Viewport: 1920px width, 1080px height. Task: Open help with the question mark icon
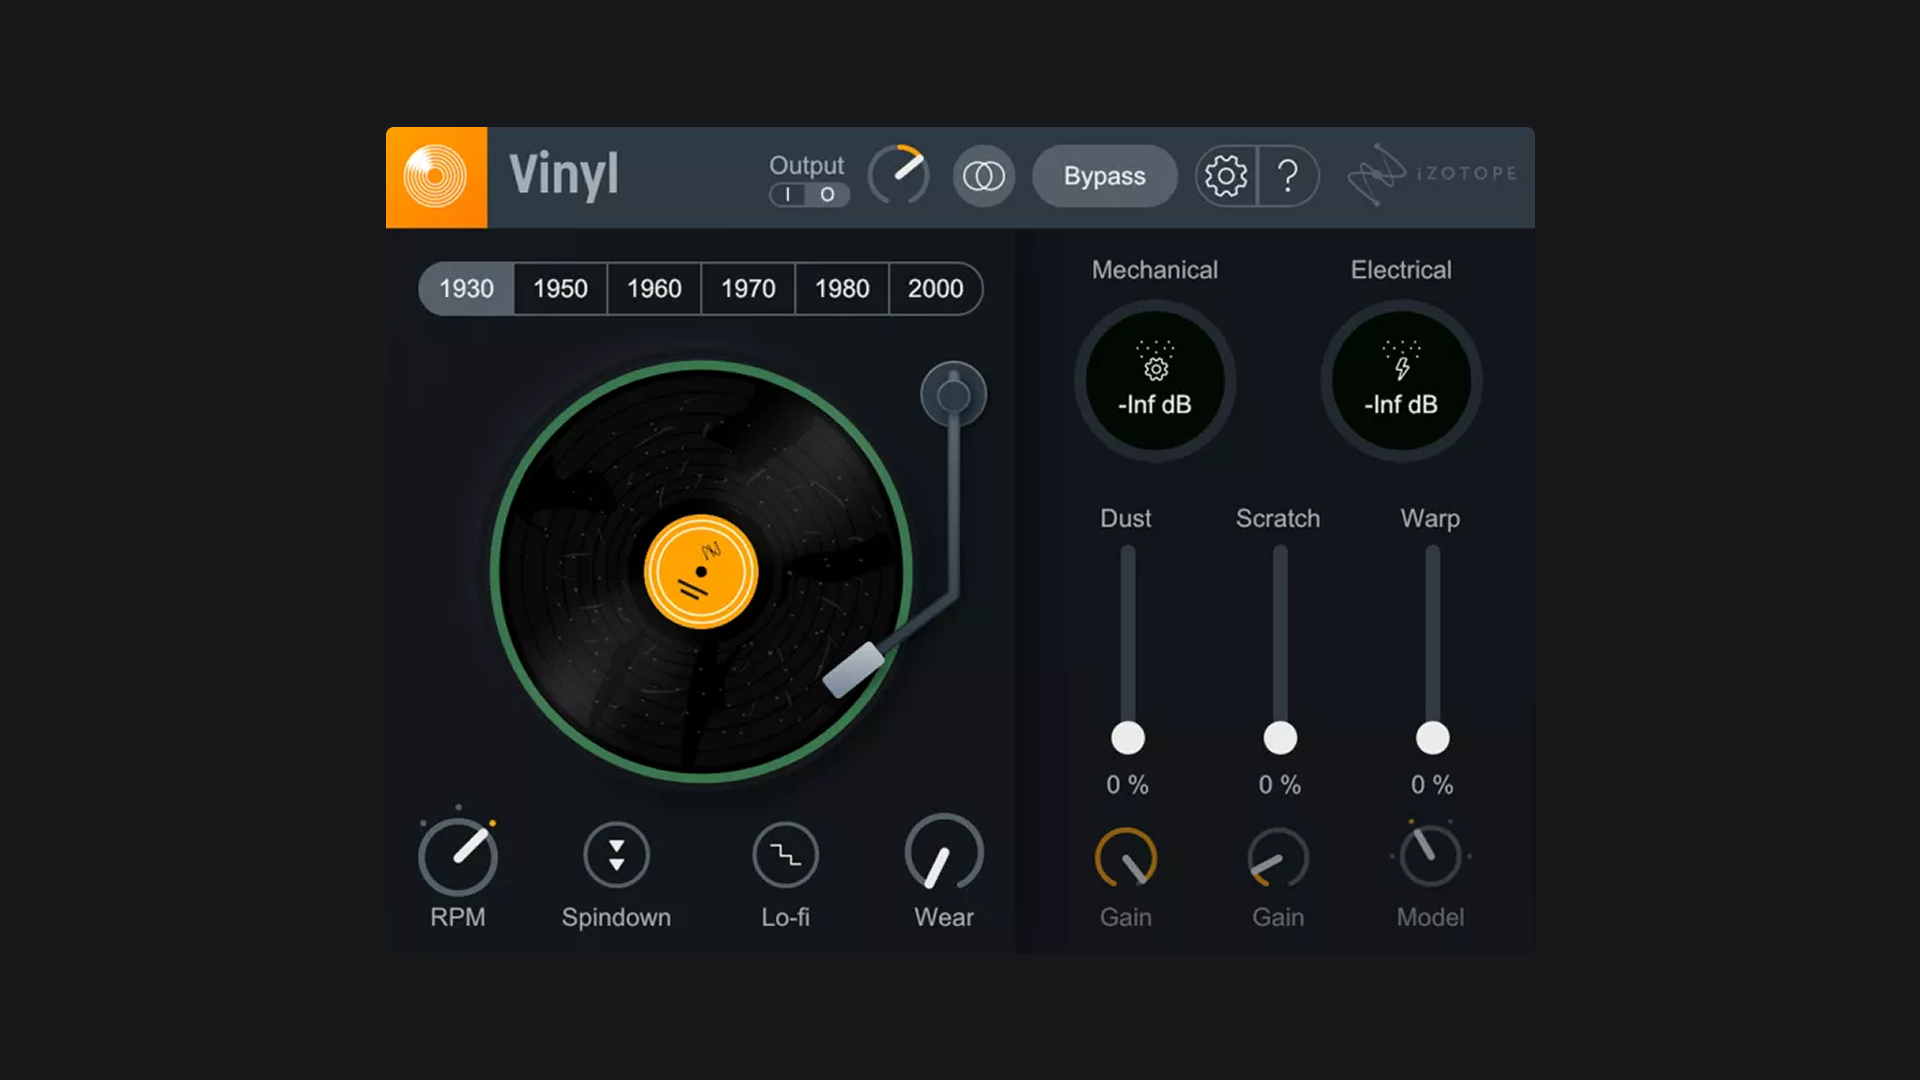point(1288,176)
